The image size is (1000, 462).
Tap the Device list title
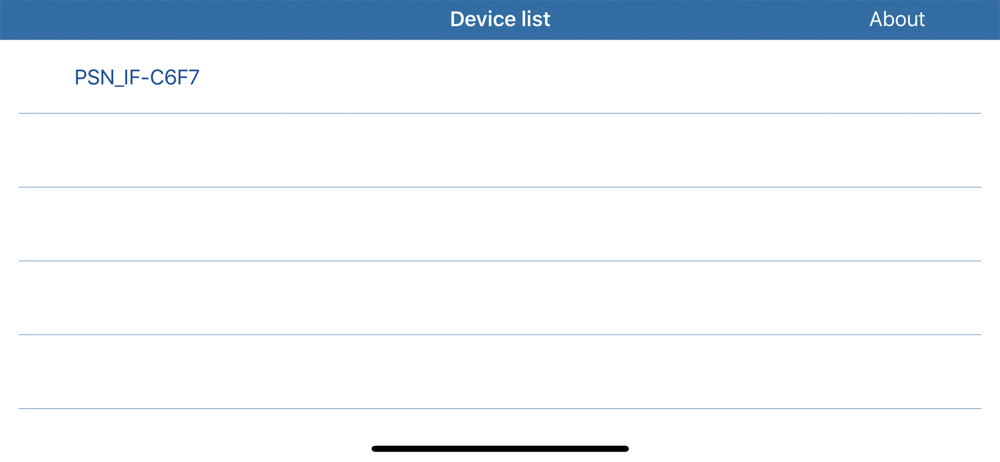500,19
